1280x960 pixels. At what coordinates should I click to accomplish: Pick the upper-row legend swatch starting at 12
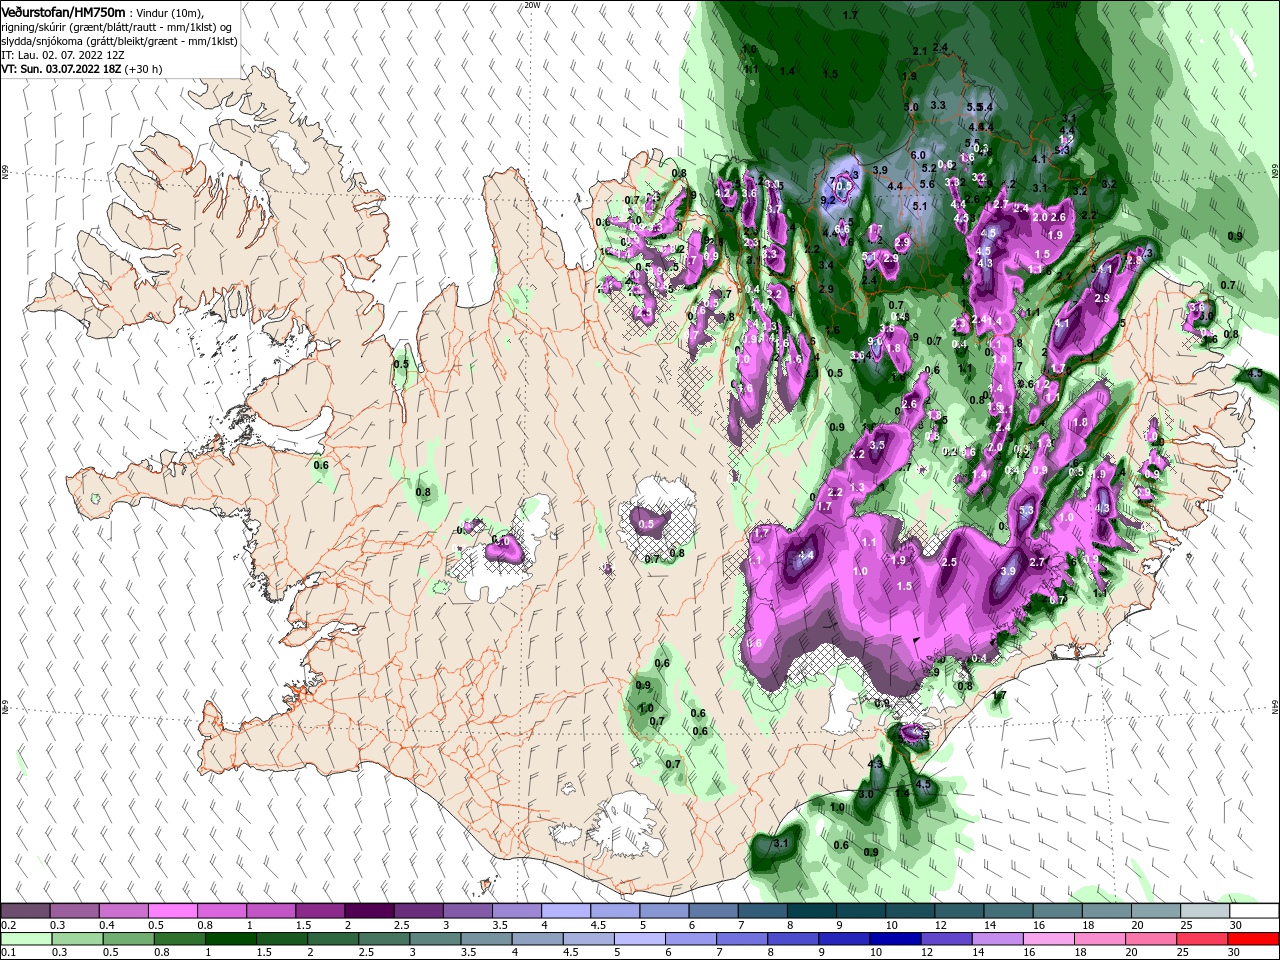point(958,911)
